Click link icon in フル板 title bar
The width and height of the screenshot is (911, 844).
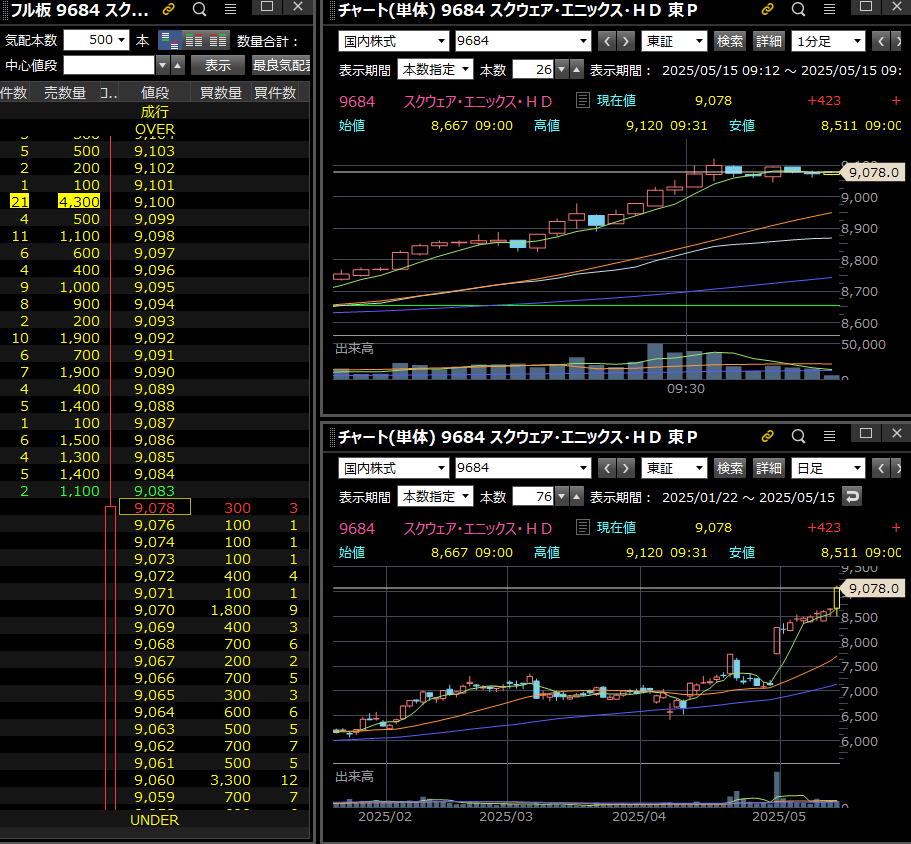pos(168,9)
